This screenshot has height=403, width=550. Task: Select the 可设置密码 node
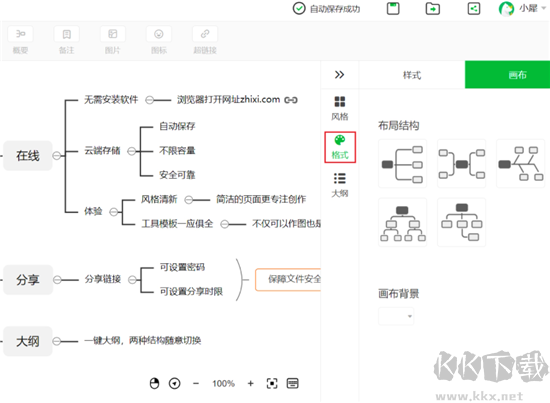(182, 267)
